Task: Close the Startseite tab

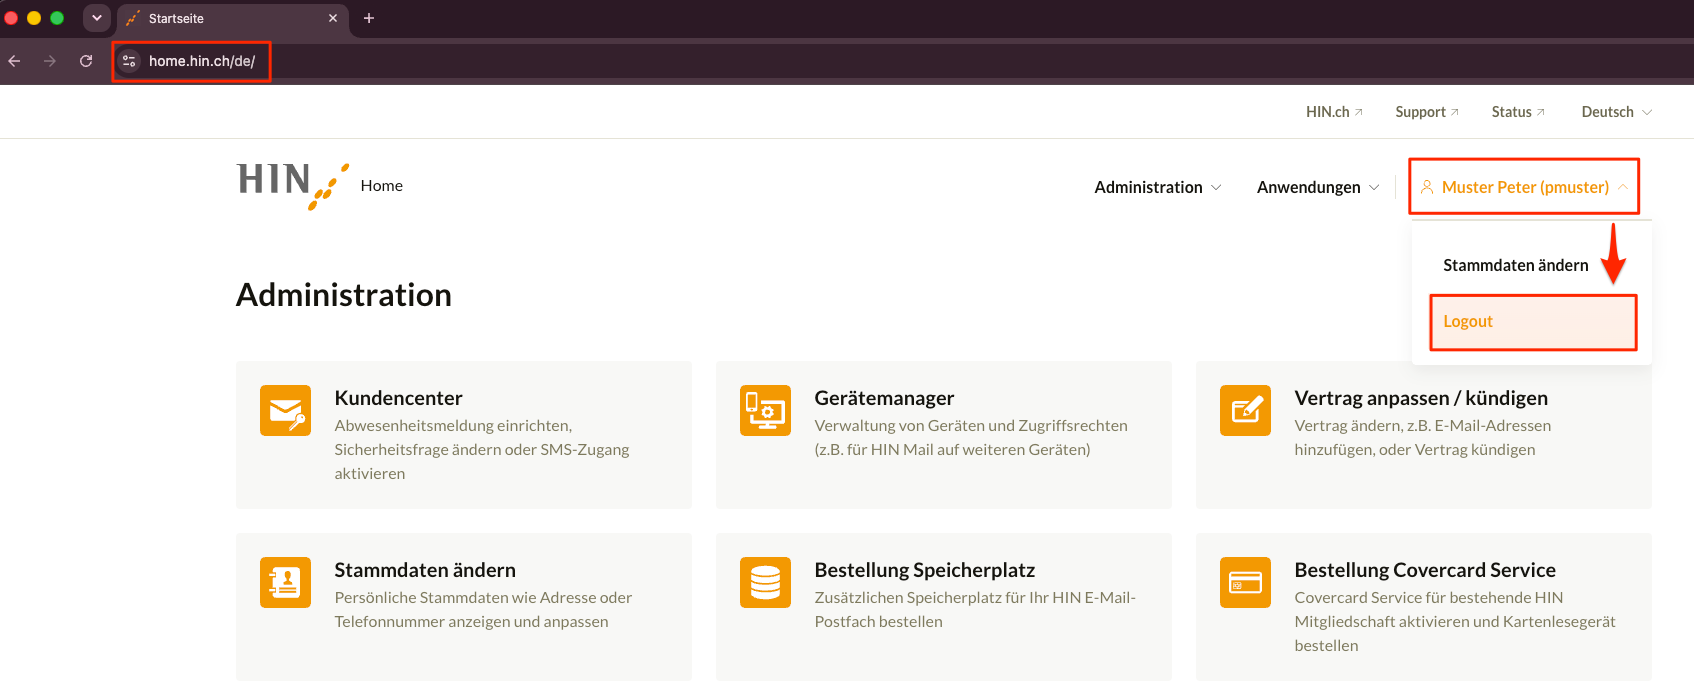Action: pyautogui.click(x=333, y=18)
